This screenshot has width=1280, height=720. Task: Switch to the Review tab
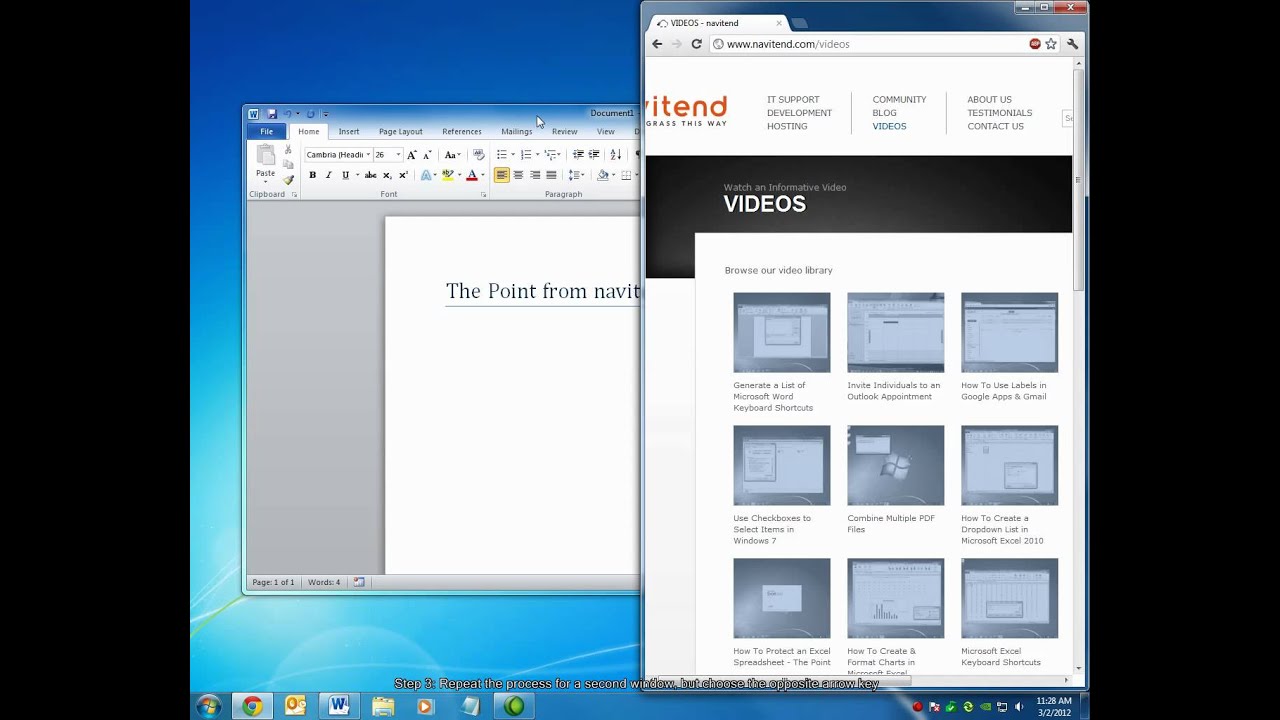pos(565,131)
